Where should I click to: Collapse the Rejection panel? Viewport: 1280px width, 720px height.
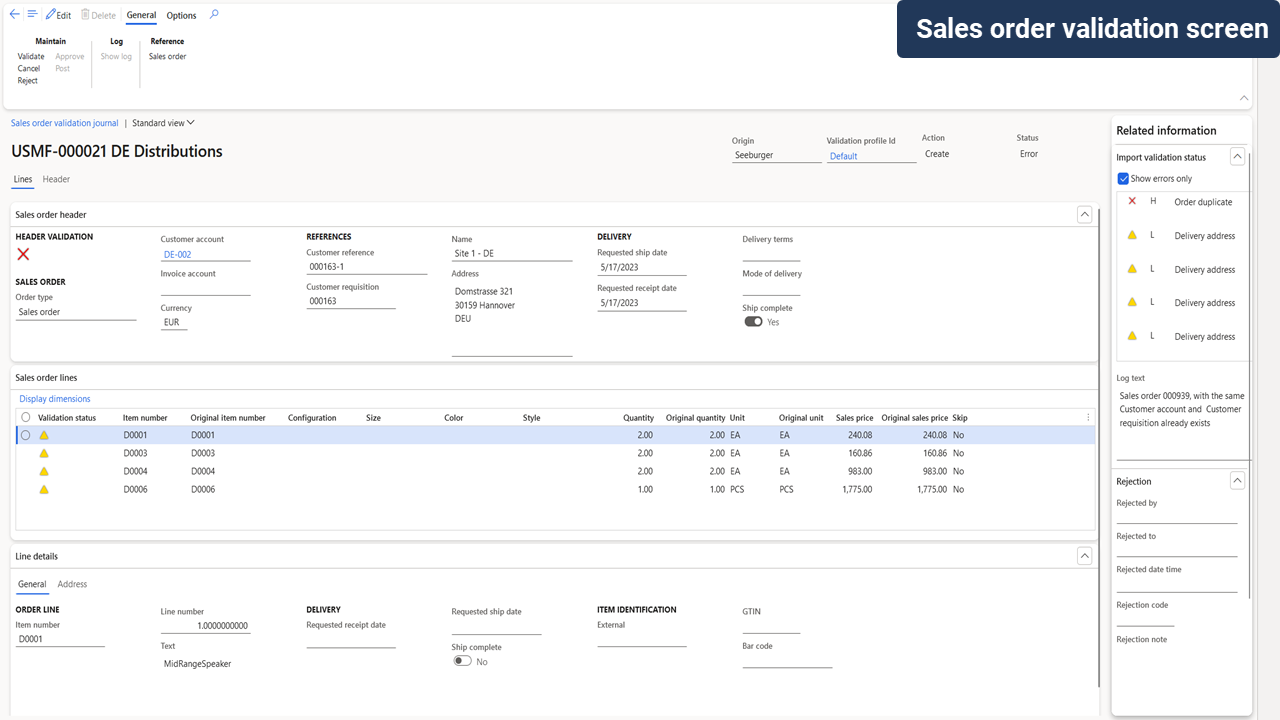1237,481
